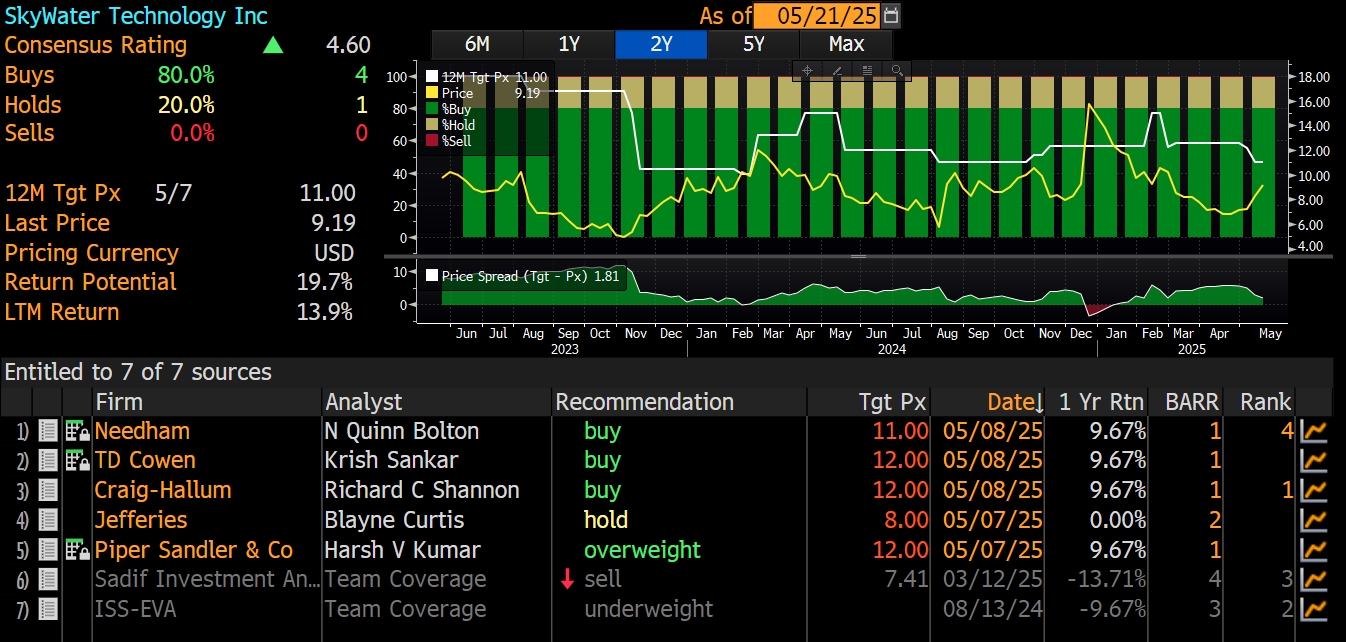Sort the table by the Date column
This screenshot has height=642, width=1346.
[1013, 401]
